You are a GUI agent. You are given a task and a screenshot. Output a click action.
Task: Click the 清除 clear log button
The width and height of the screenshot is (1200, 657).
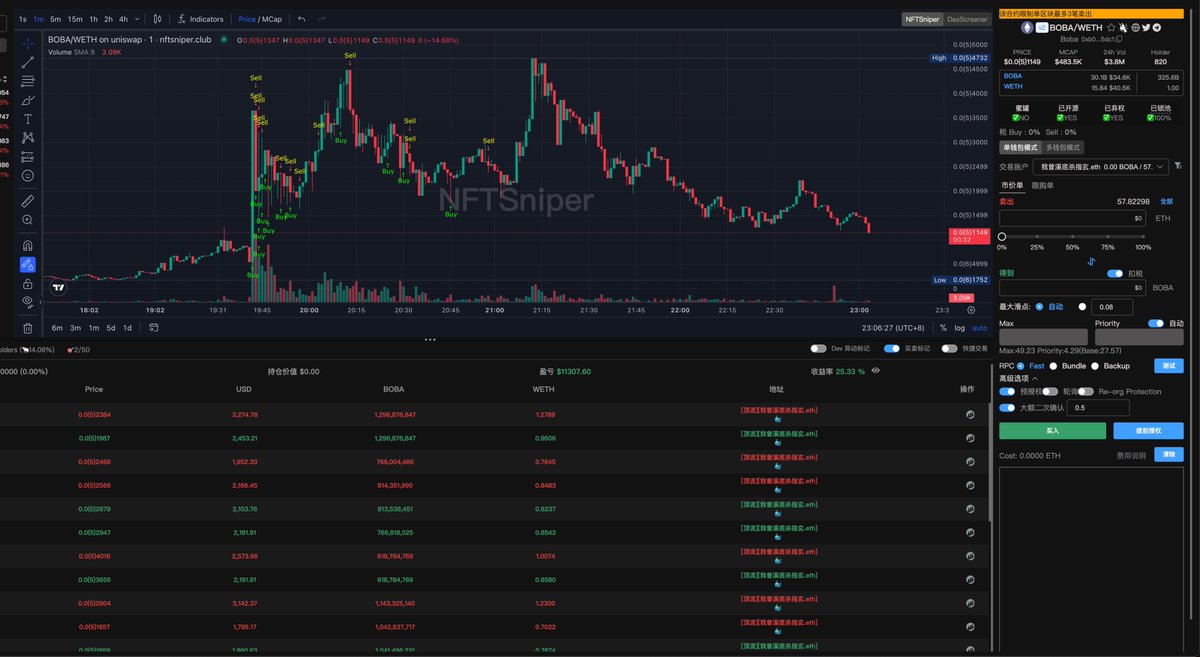coord(1169,455)
